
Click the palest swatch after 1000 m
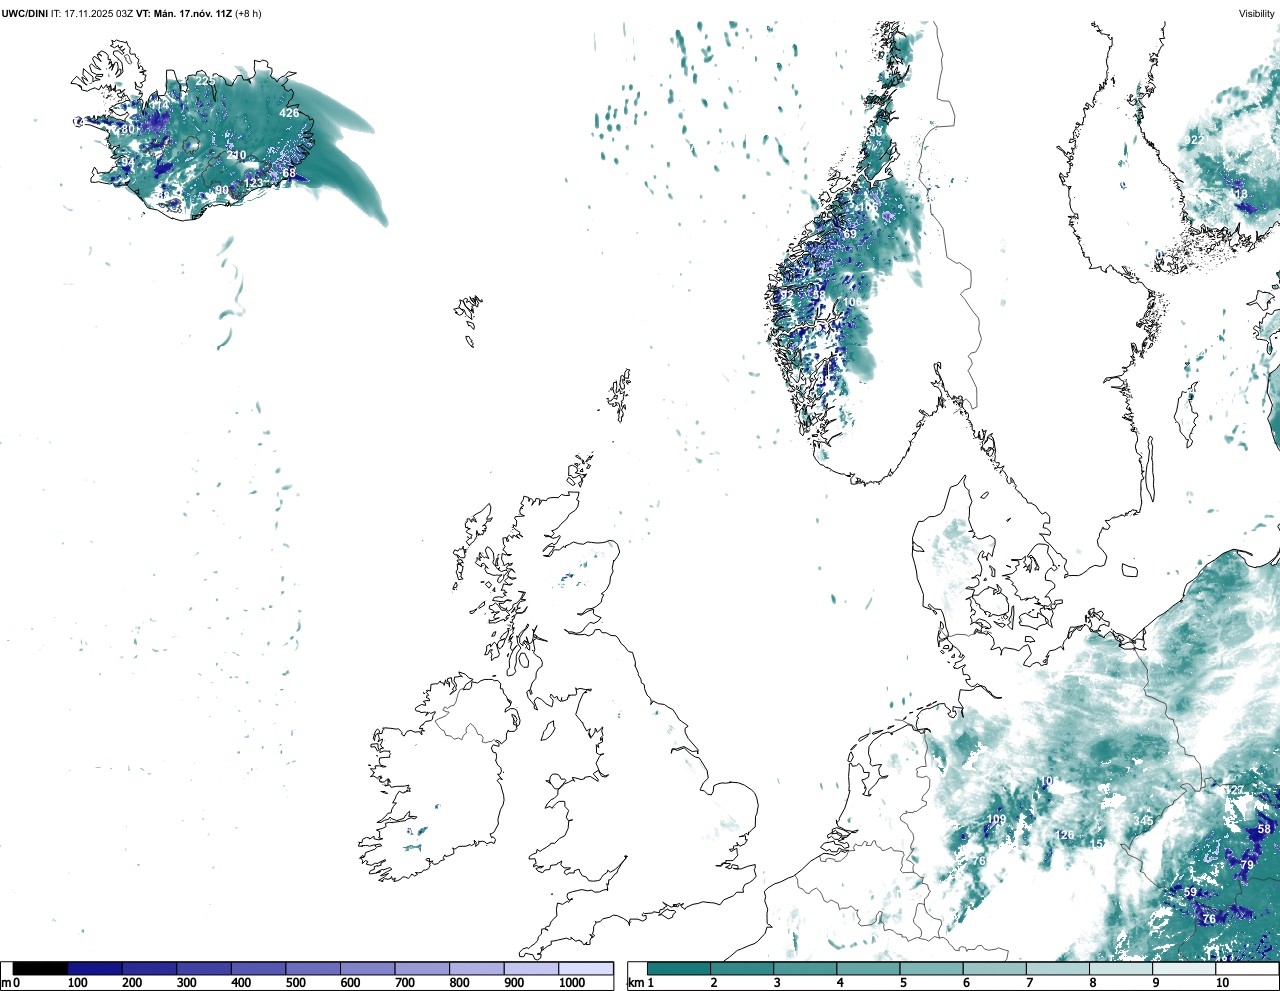(586, 968)
